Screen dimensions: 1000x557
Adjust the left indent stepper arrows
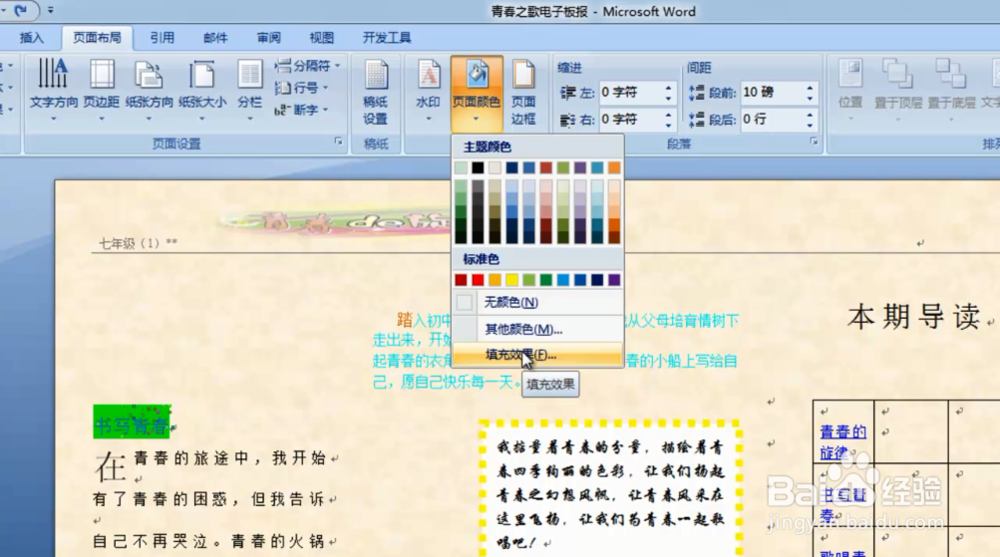(668, 93)
